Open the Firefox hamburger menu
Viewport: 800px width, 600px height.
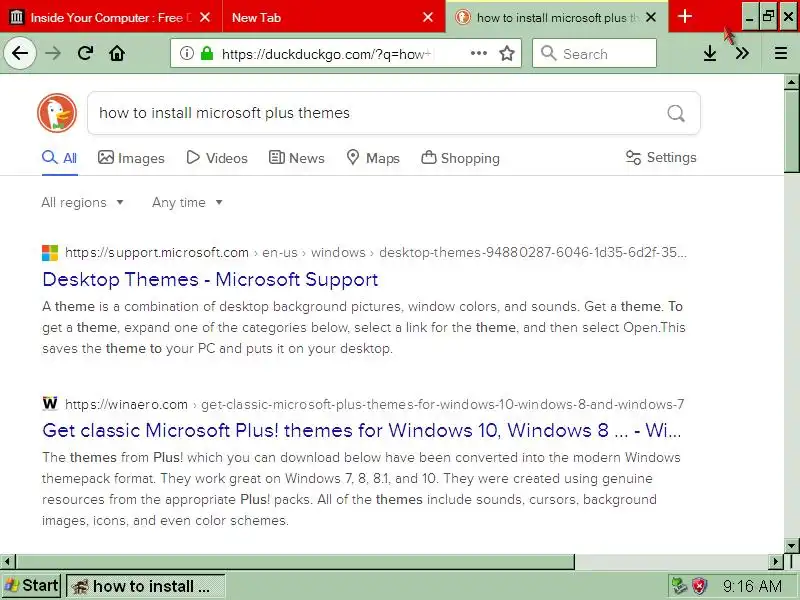point(781,53)
